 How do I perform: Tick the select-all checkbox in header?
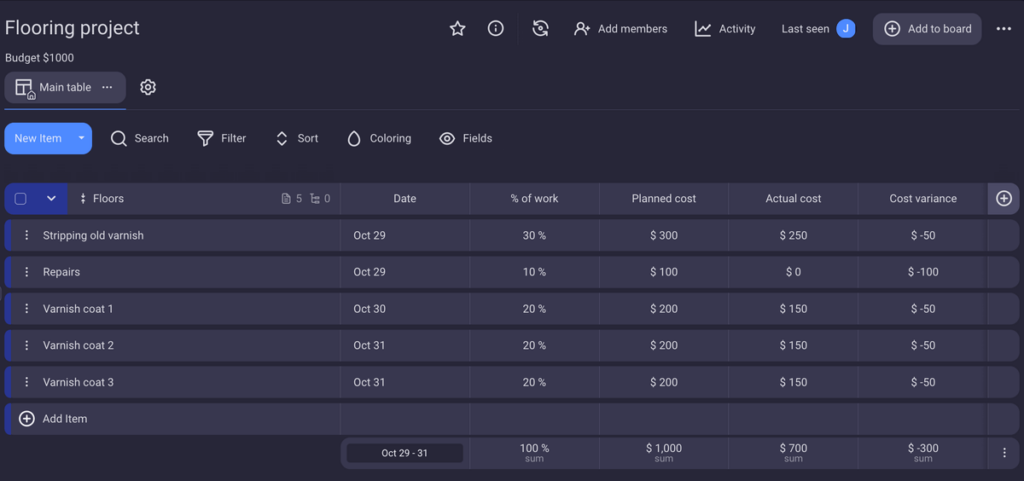tap(20, 199)
